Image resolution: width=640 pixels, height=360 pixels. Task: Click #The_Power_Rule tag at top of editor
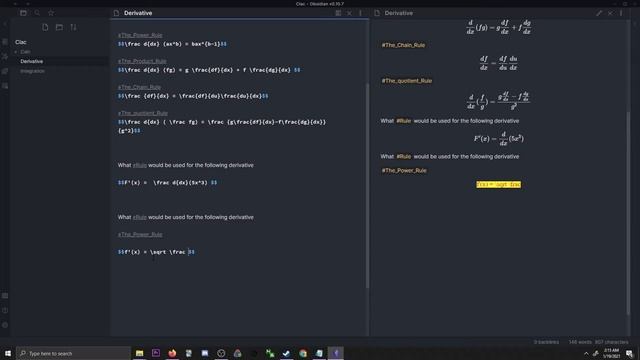(140, 35)
